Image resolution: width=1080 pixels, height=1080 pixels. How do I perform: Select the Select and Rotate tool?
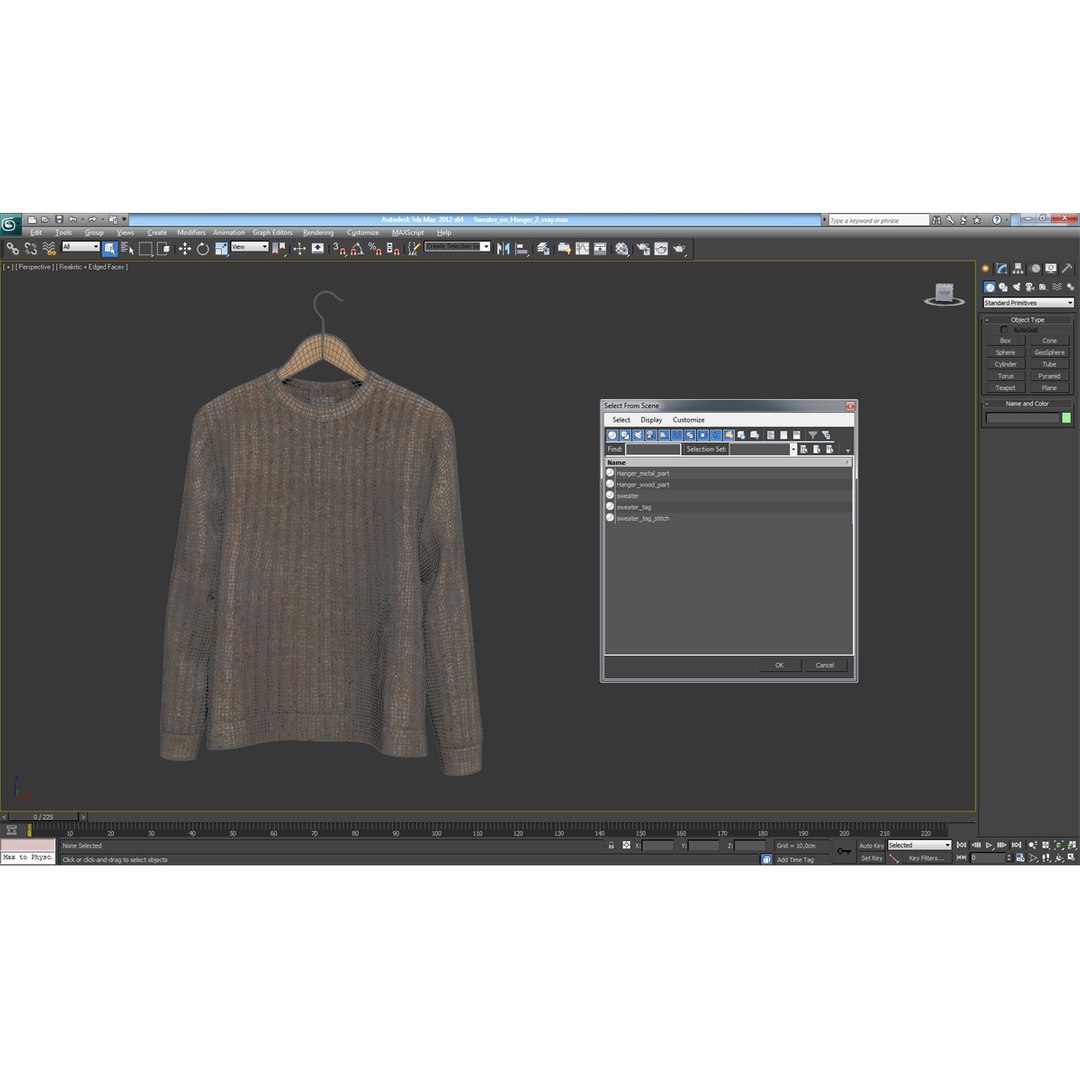202,249
